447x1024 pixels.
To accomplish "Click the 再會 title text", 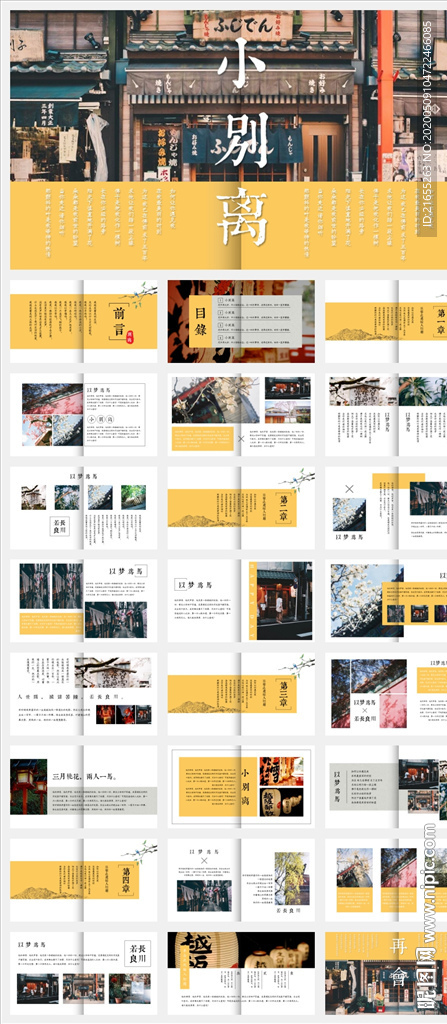I will click(398, 963).
